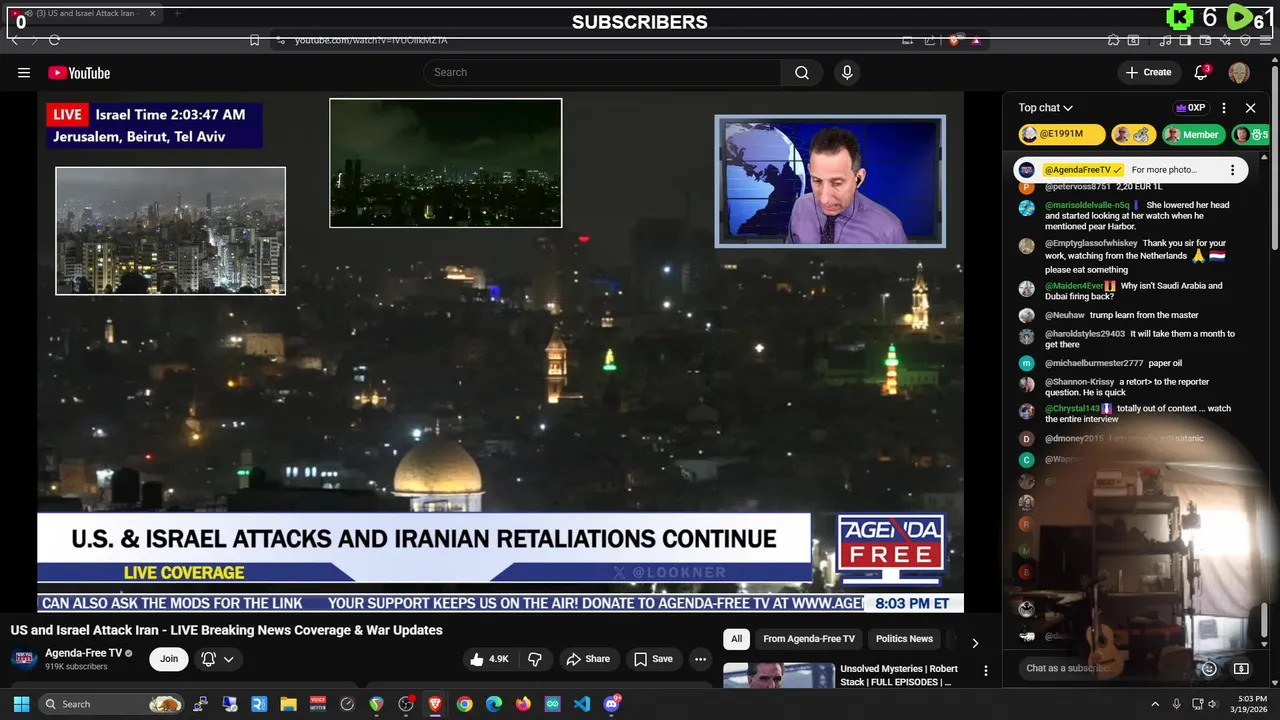Open Brave Shields lion icon

pos(954,40)
